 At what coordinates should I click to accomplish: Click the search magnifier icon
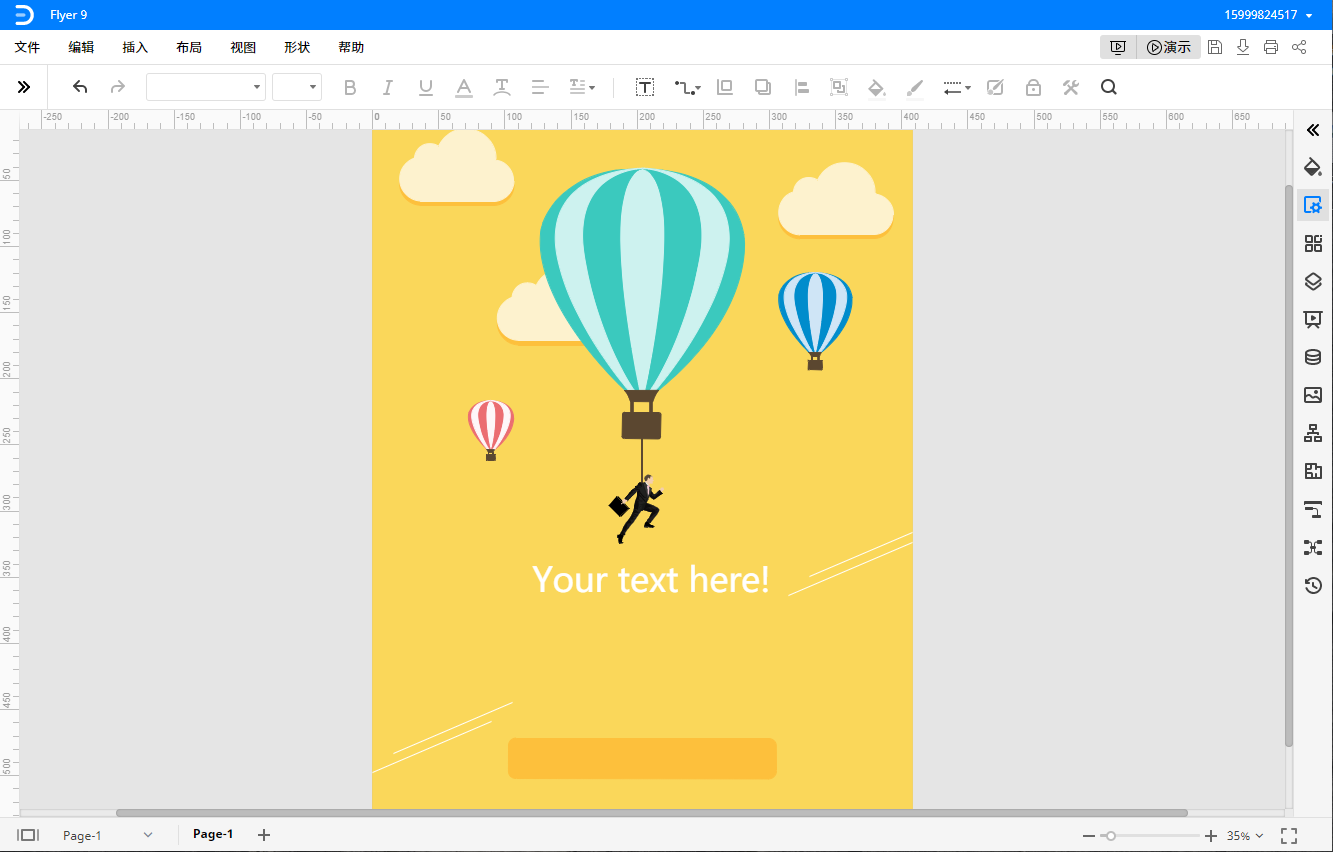1109,88
